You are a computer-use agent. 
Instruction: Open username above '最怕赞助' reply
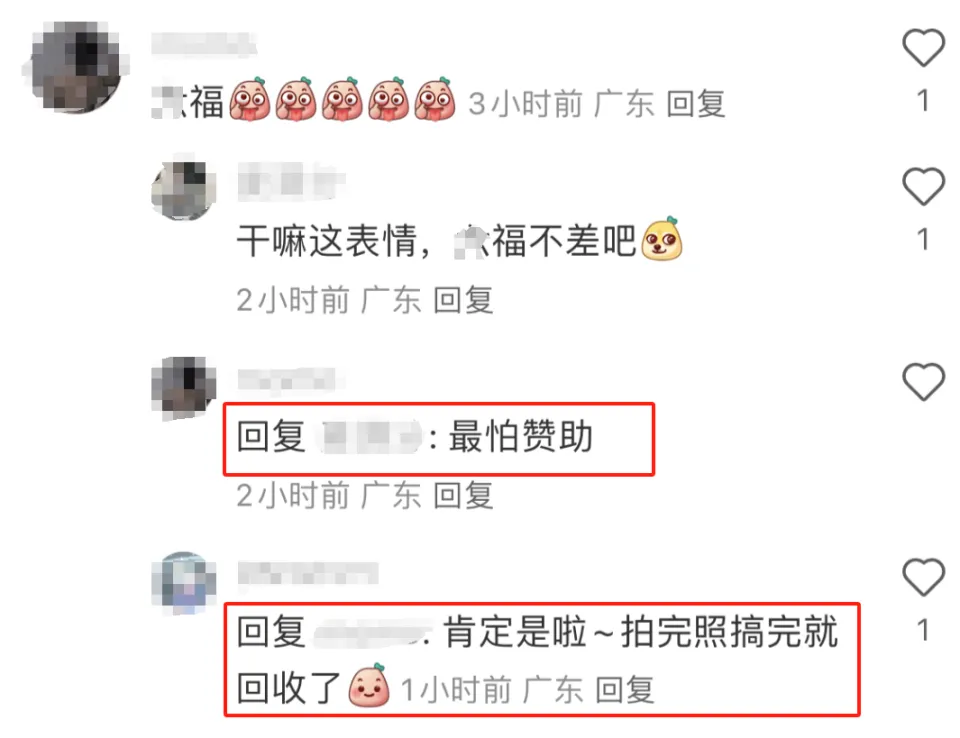291,380
